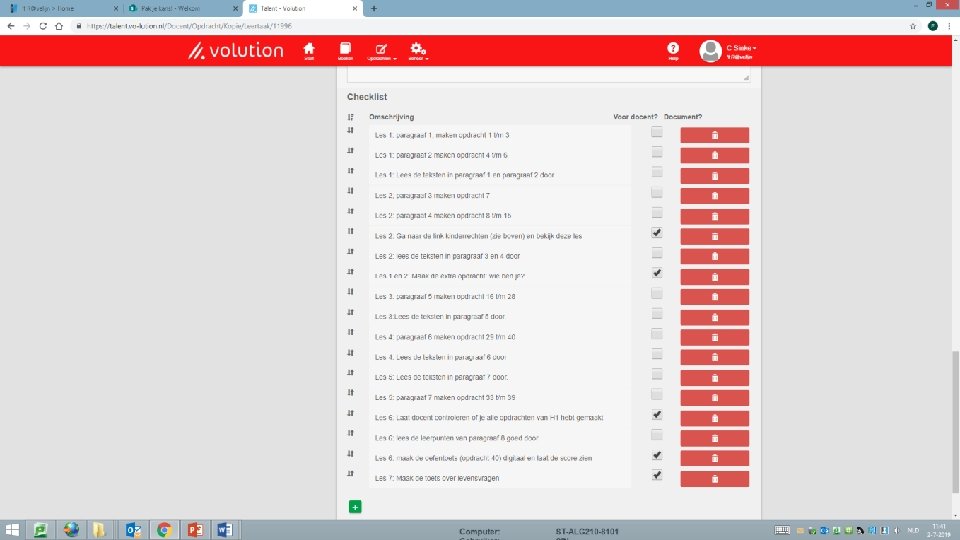Open the user account dropdown next to the avatar
960x540 pixels.
click(x=741, y=51)
